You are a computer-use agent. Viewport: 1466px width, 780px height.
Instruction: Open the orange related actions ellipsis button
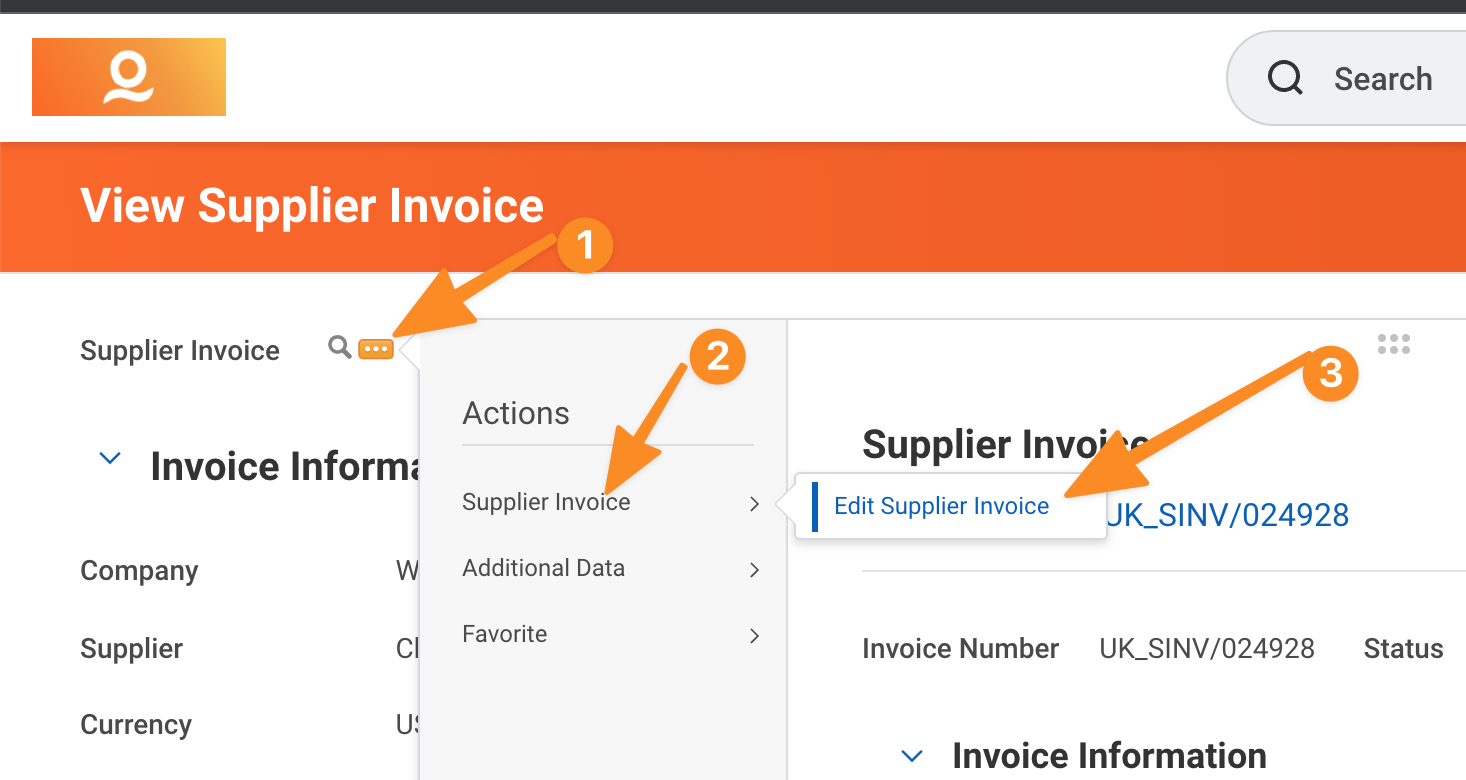click(x=376, y=349)
